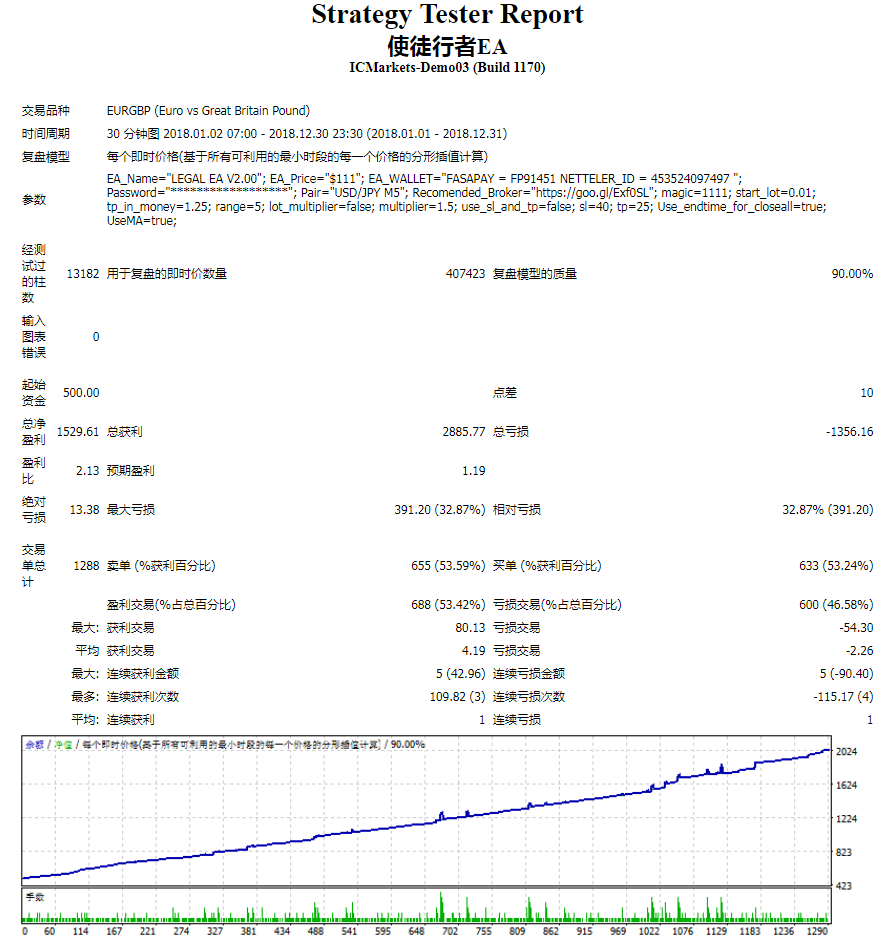Select the 2.13 profit factor value

(x=87, y=471)
